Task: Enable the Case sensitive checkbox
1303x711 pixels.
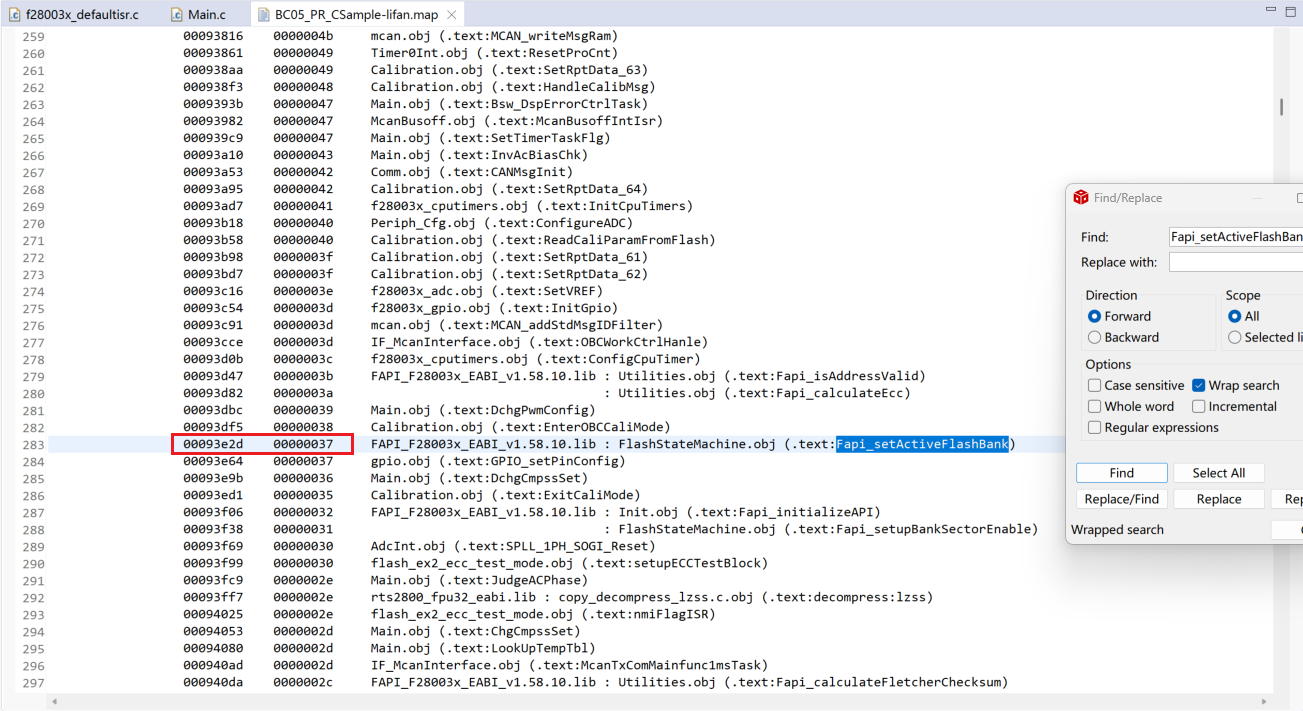Action: pyautogui.click(x=1095, y=385)
